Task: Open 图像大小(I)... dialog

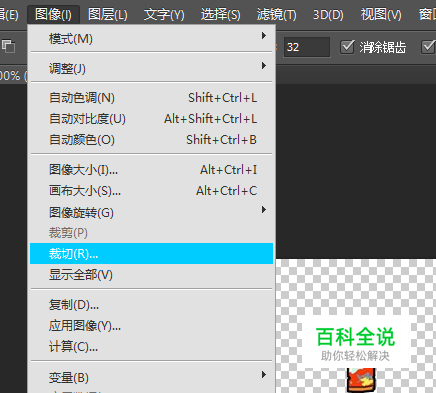Action: point(152,170)
